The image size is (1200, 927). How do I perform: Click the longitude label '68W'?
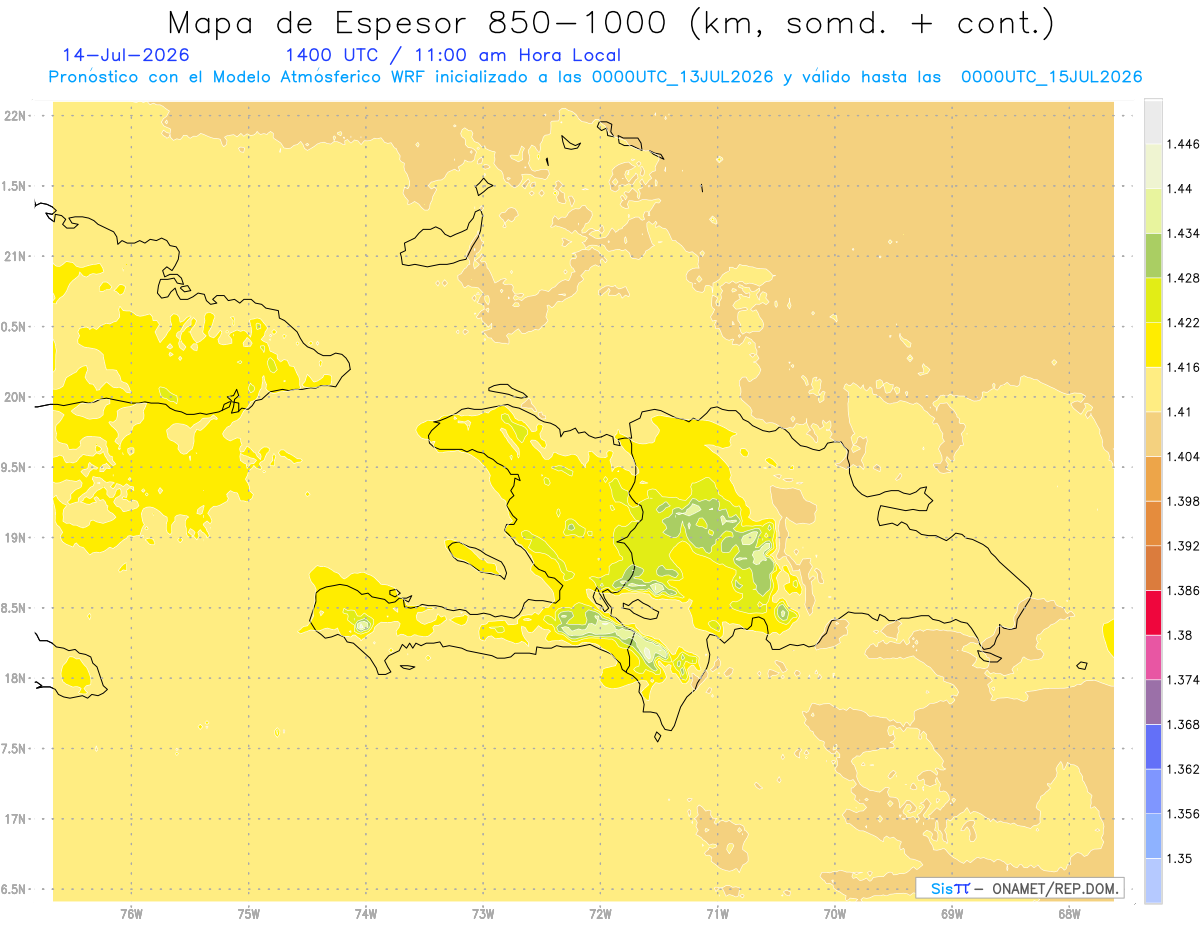pos(1069,914)
